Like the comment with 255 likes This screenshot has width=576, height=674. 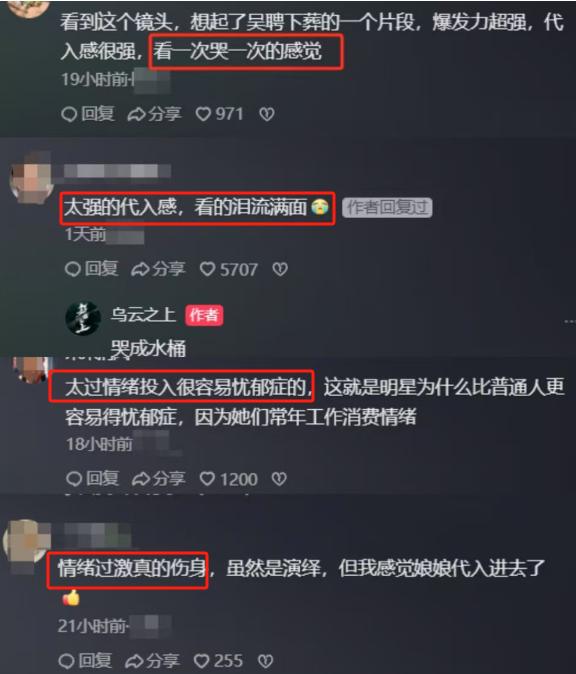219,661
